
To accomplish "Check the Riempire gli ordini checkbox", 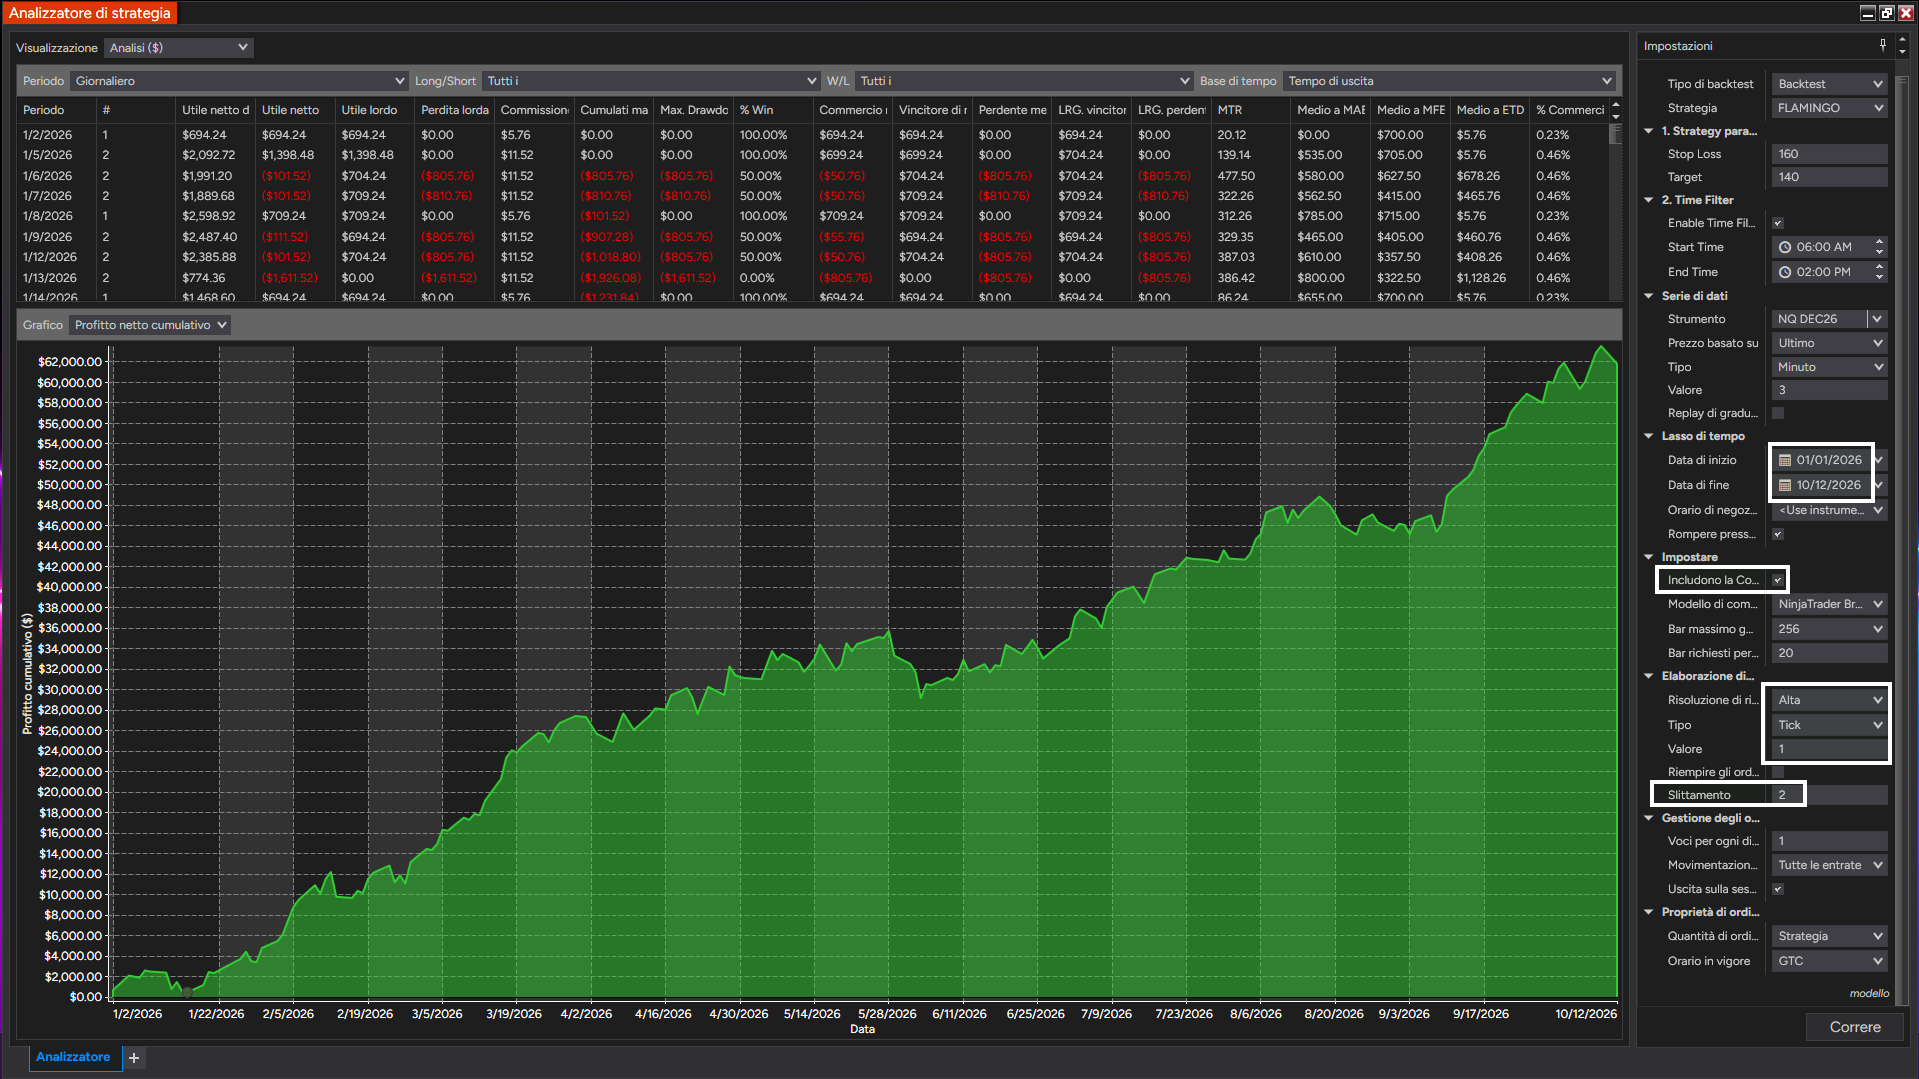I will (x=1778, y=772).
